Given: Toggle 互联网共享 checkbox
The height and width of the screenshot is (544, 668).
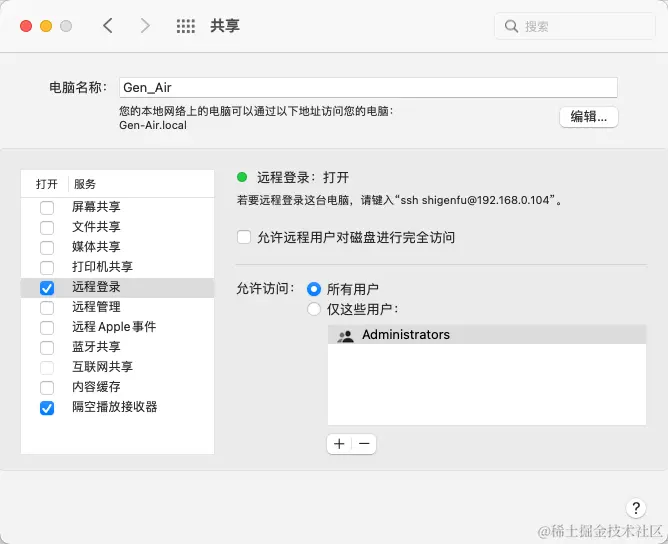Looking at the screenshot, I should (x=47, y=368).
